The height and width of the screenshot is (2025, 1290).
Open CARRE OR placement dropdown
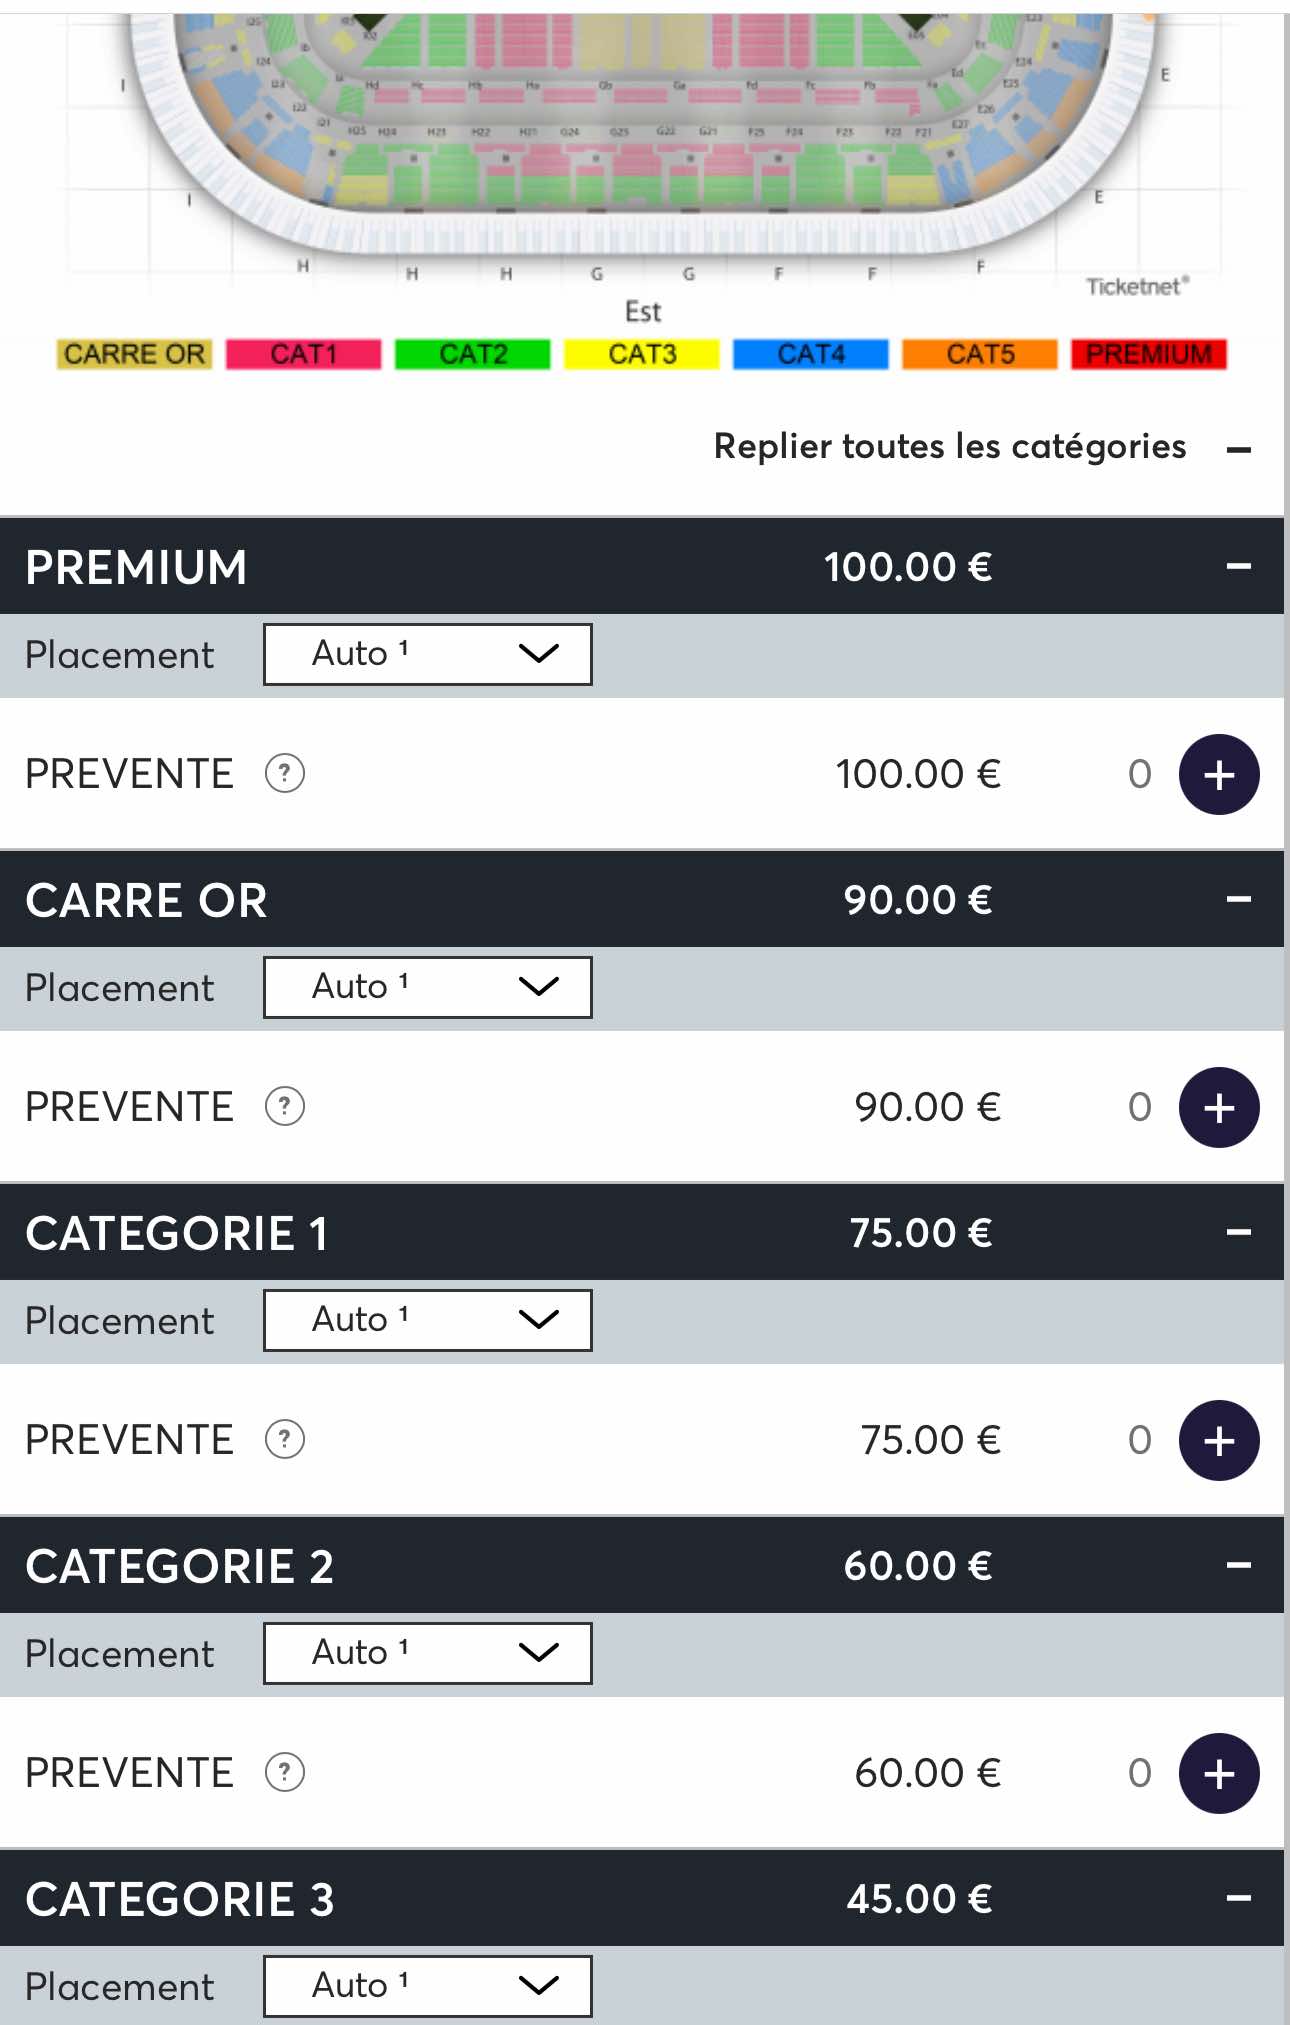428,987
